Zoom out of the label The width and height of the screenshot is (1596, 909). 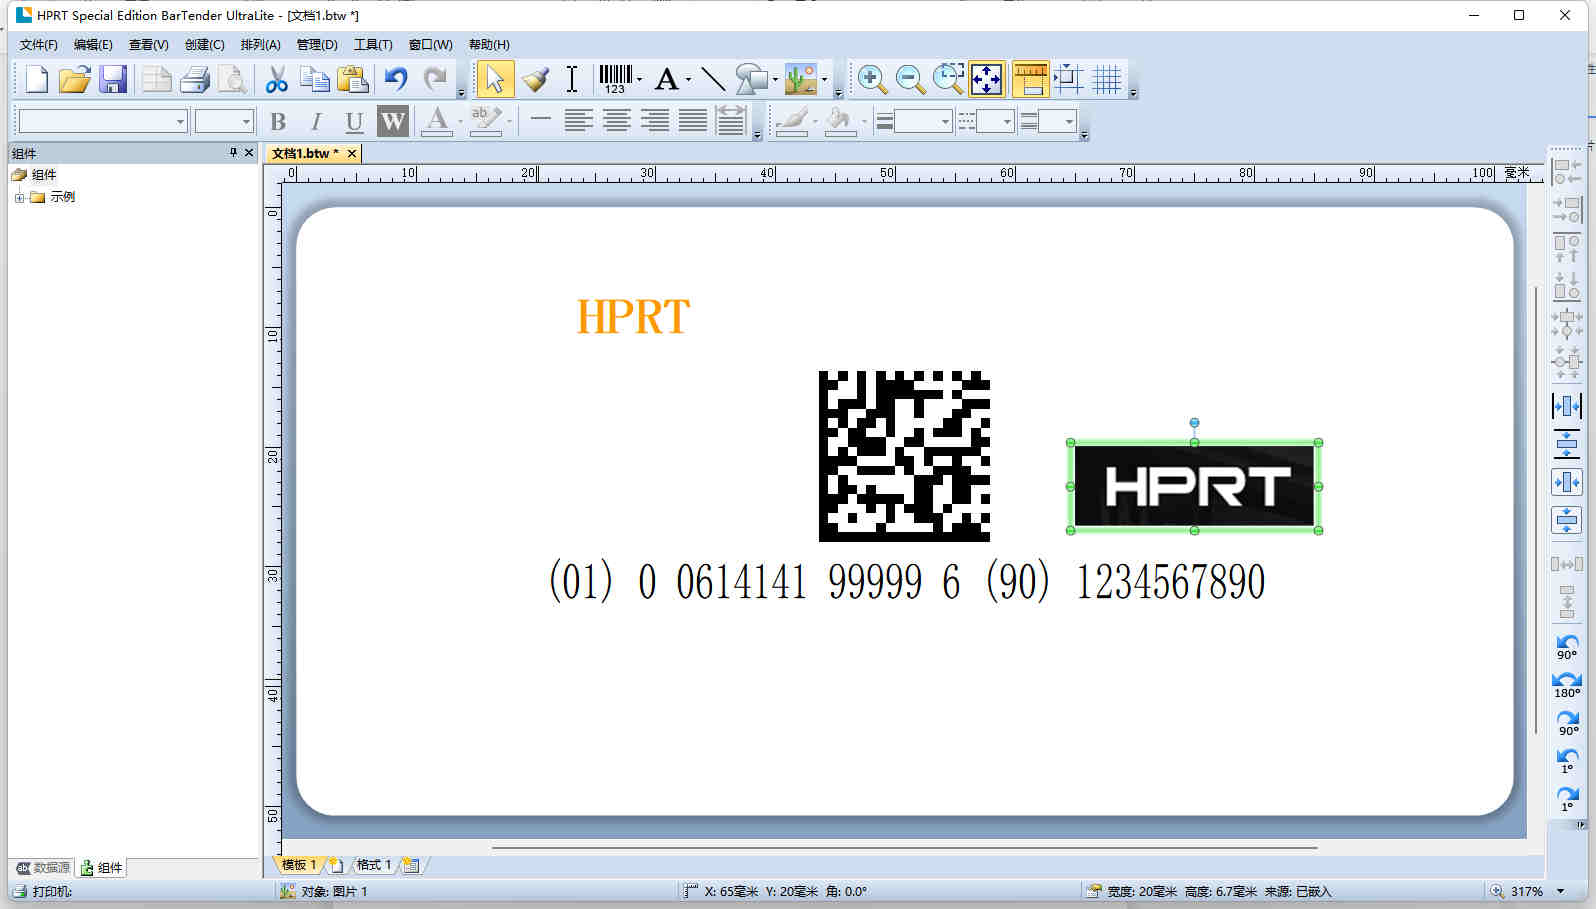[910, 79]
